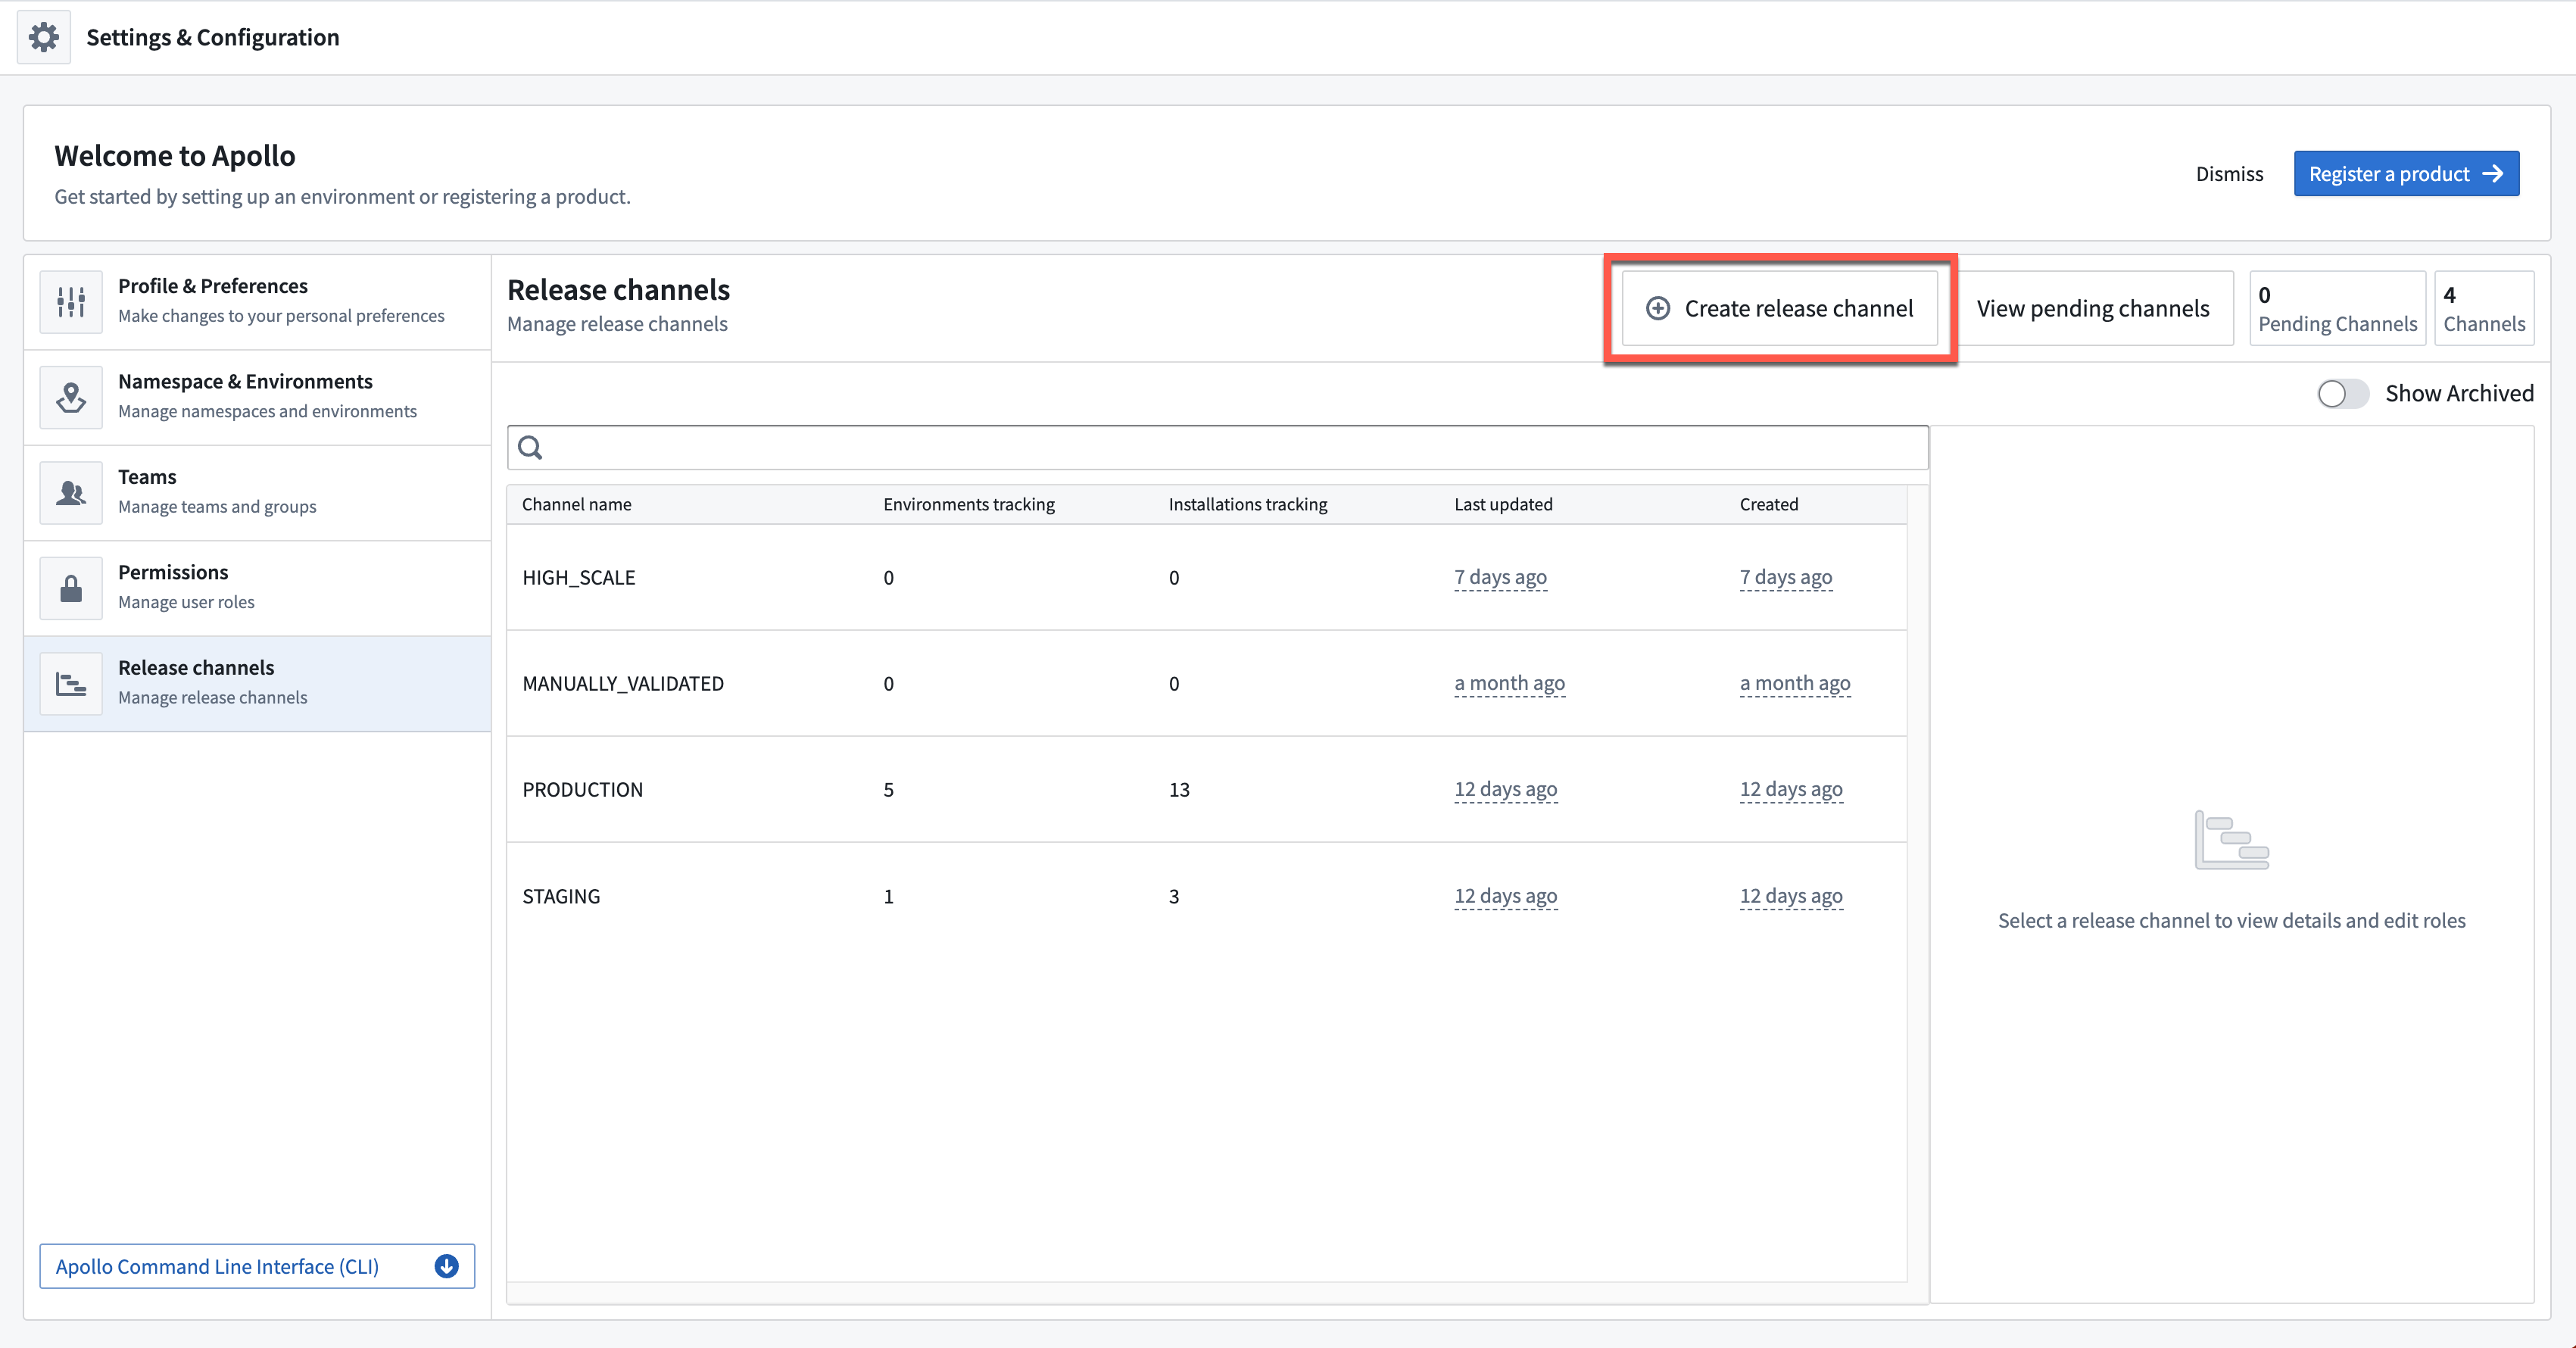Click the 0 Pending Channels counter
The image size is (2576, 1348).
point(2337,308)
